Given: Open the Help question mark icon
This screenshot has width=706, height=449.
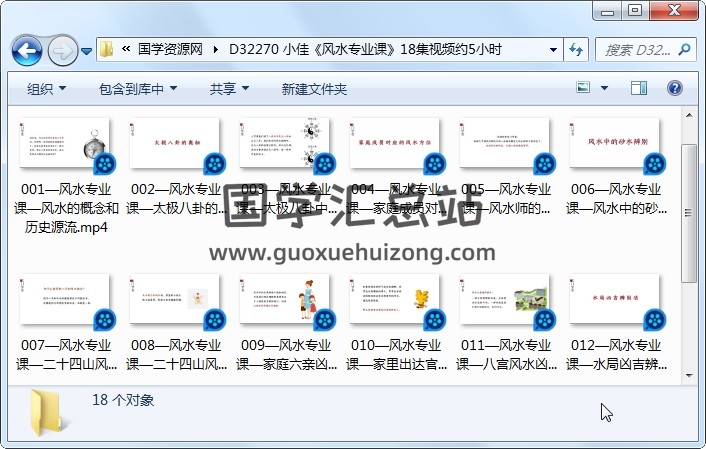Looking at the screenshot, I should pyautogui.click(x=674, y=88).
